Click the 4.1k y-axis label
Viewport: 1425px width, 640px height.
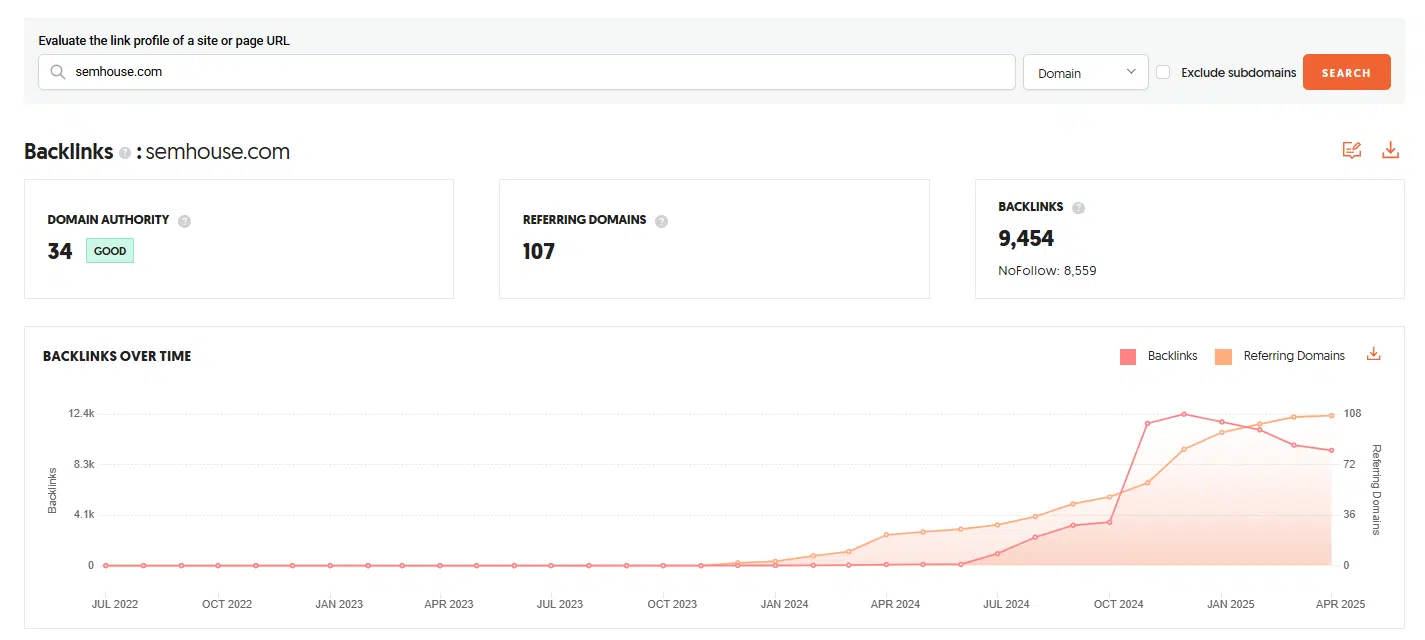click(x=83, y=514)
